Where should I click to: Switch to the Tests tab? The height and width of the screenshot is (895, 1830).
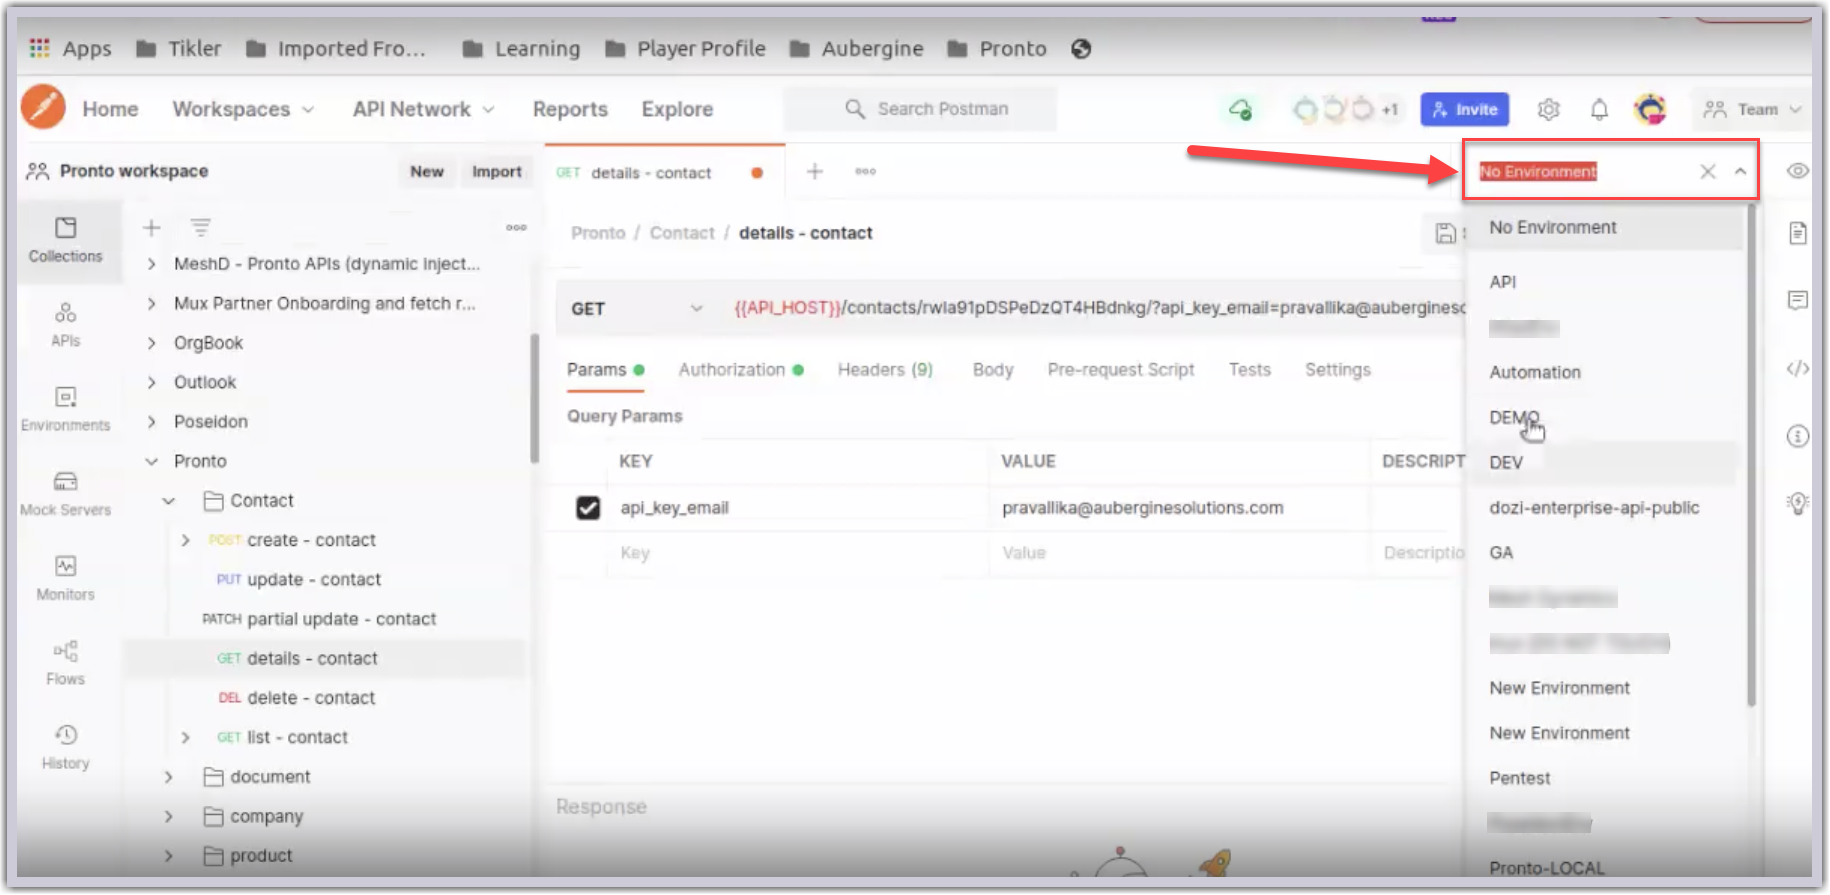(x=1250, y=370)
